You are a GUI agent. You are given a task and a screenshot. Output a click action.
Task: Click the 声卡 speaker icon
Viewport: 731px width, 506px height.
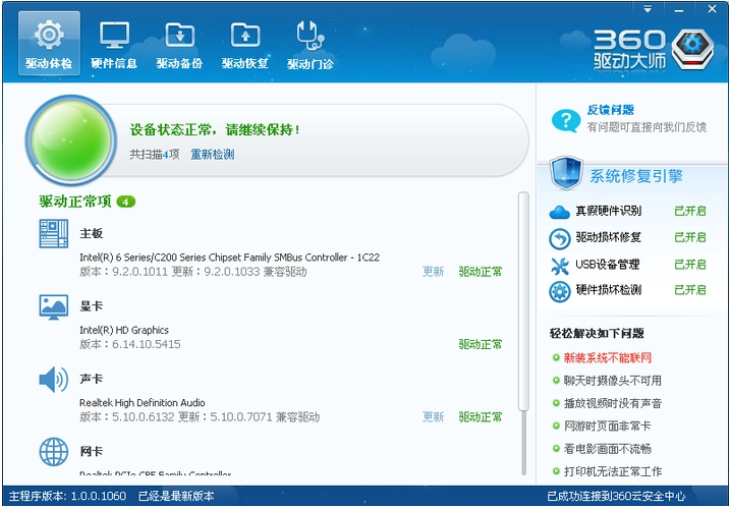tap(54, 379)
